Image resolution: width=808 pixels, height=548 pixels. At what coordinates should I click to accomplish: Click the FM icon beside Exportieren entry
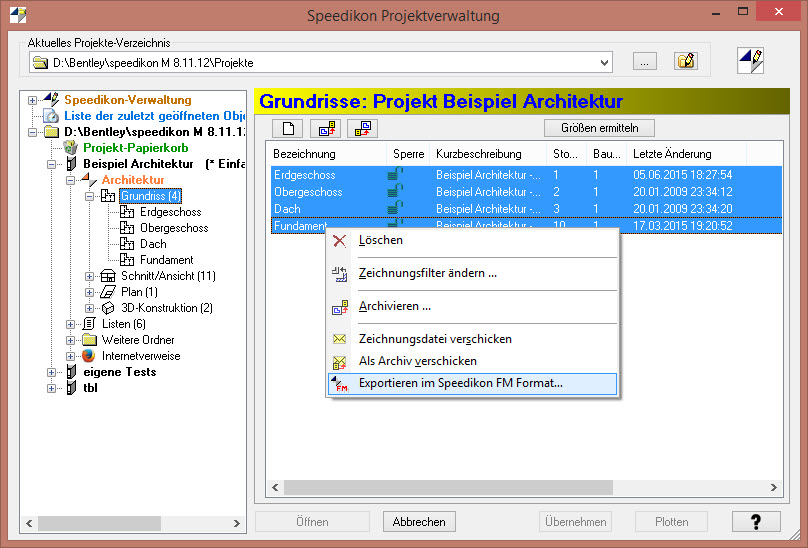[x=339, y=384]
